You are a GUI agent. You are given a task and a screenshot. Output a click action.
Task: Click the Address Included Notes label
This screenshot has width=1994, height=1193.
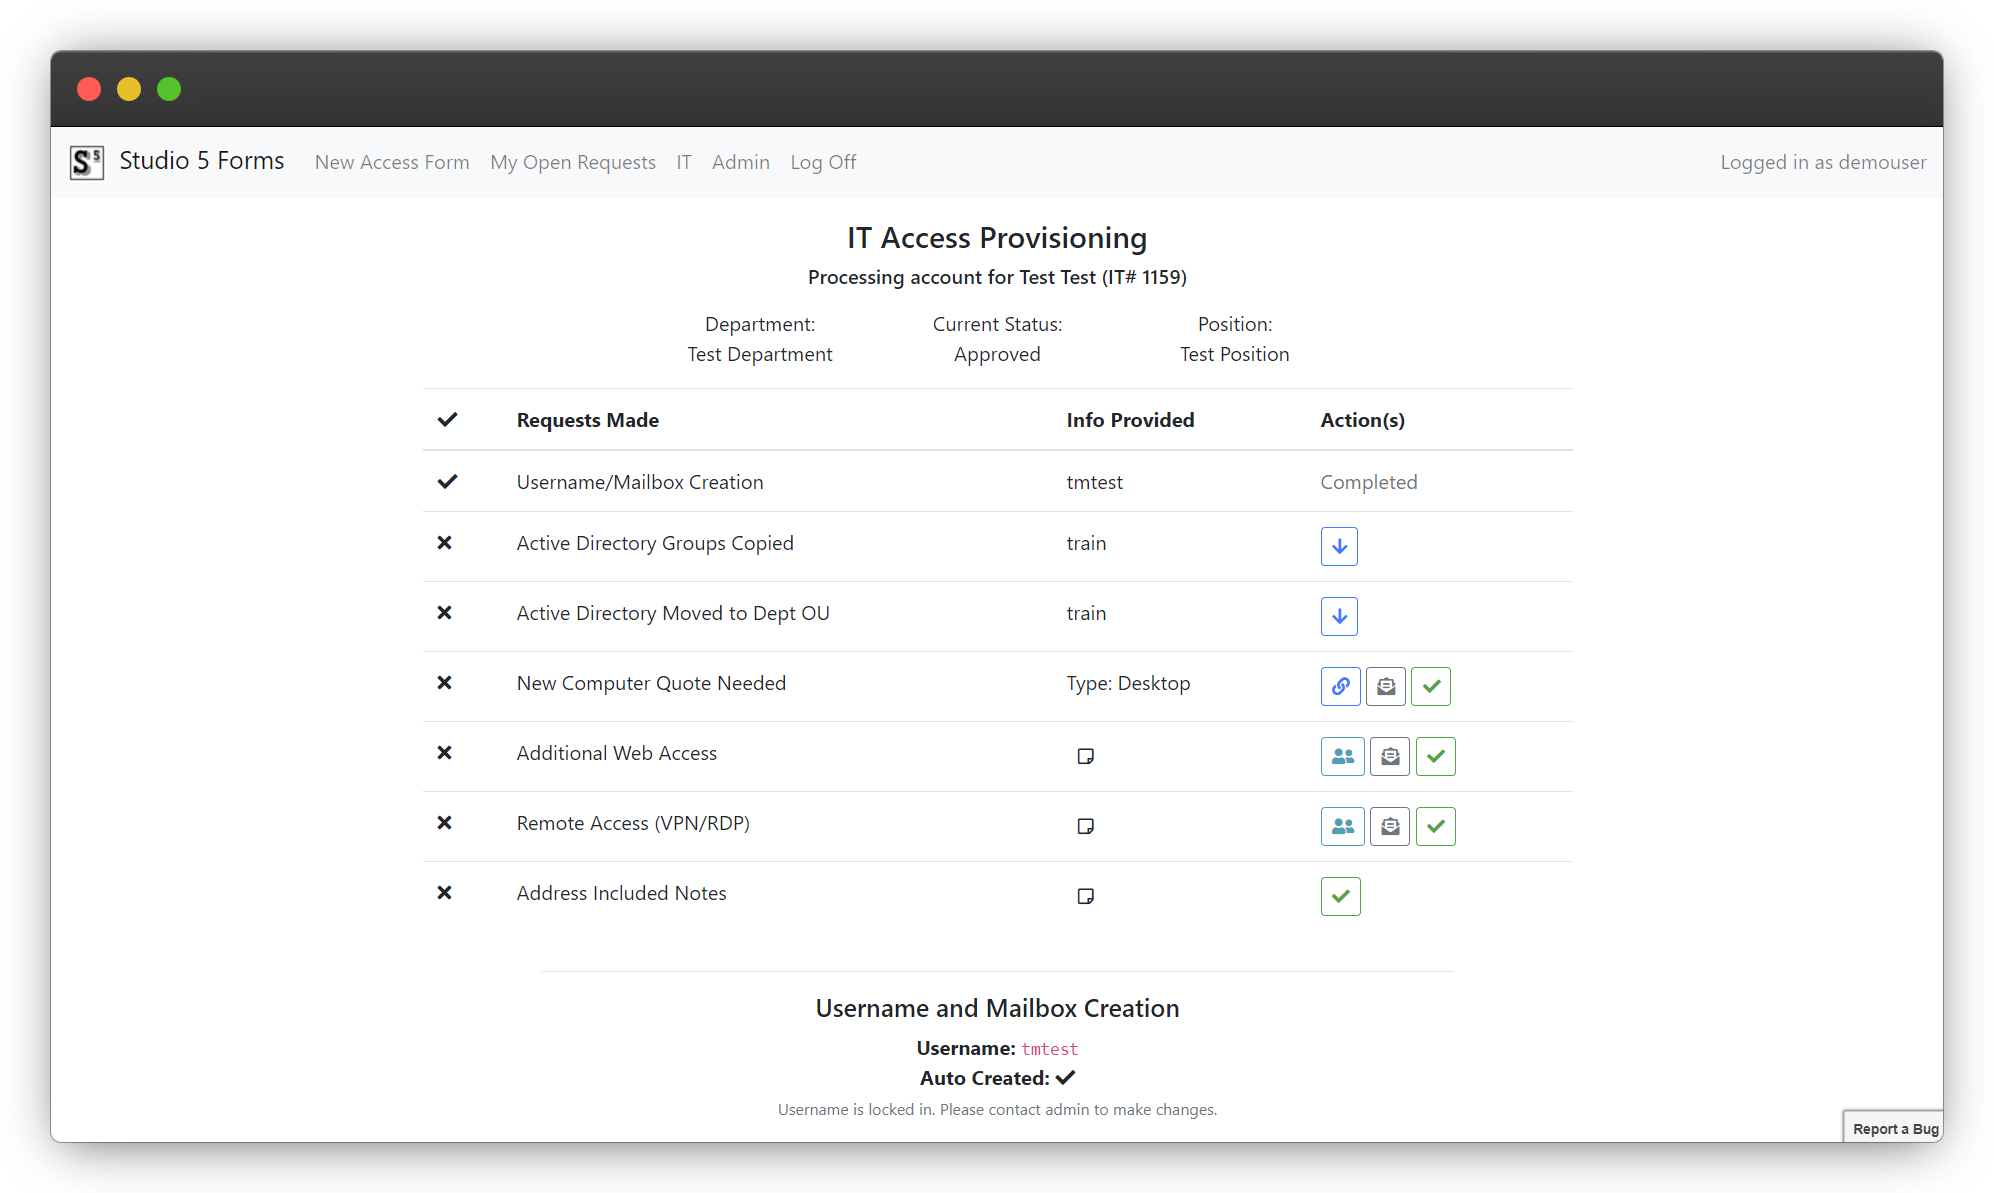621,893
